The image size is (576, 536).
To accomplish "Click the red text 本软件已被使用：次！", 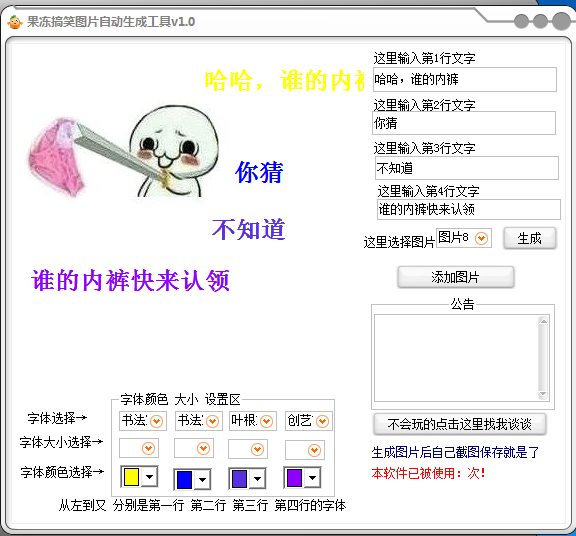I will point(429,473).
